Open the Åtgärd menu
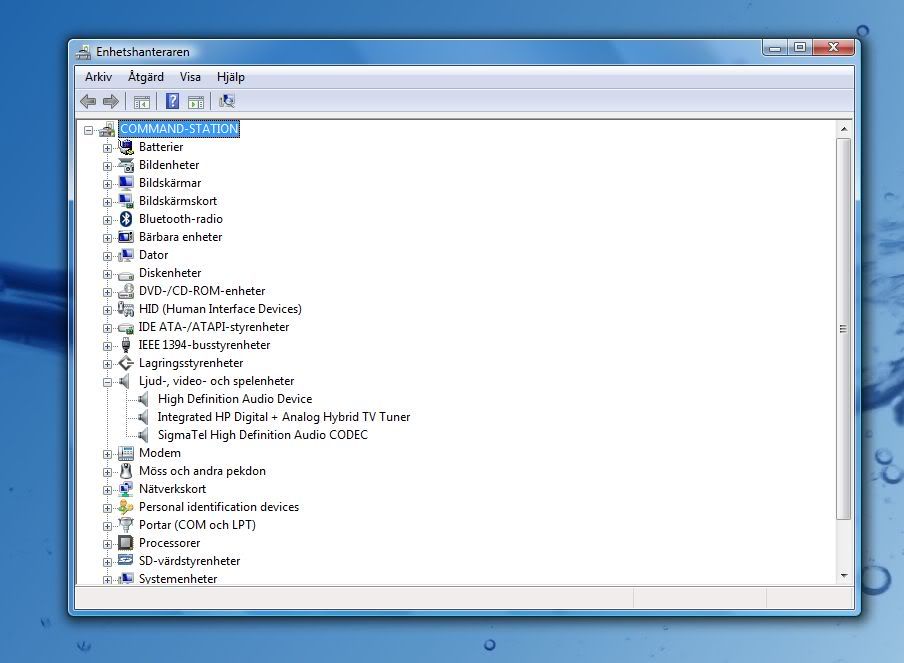The image size is (904, 663). point(146,77)
